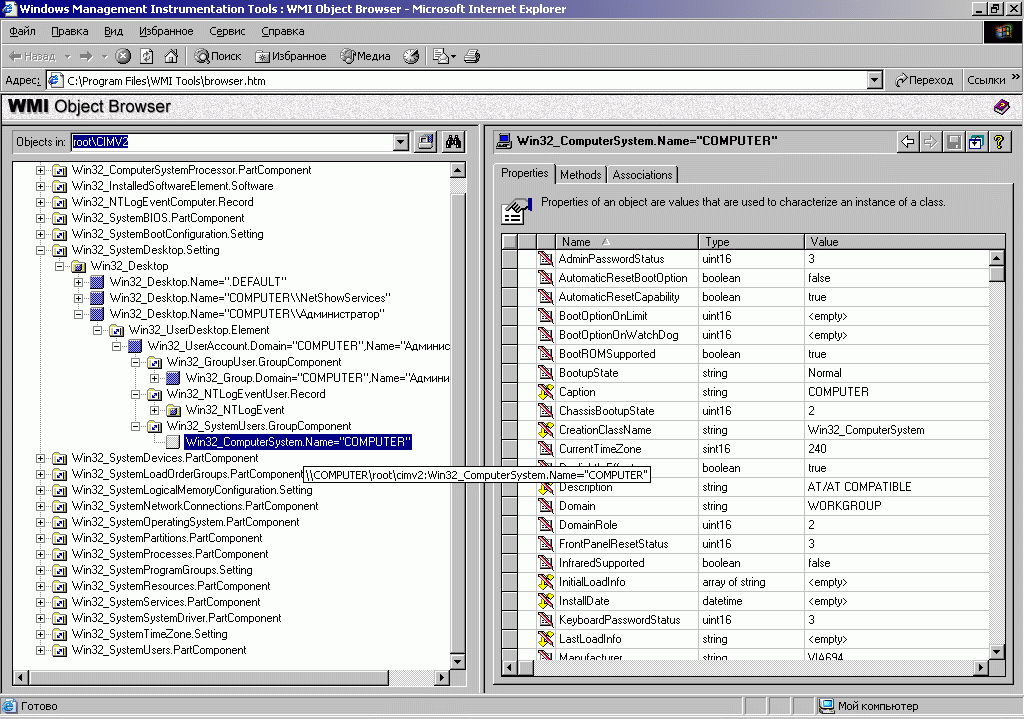Open the Правка menu
The image size is (1024, 719).
point(70,31)
